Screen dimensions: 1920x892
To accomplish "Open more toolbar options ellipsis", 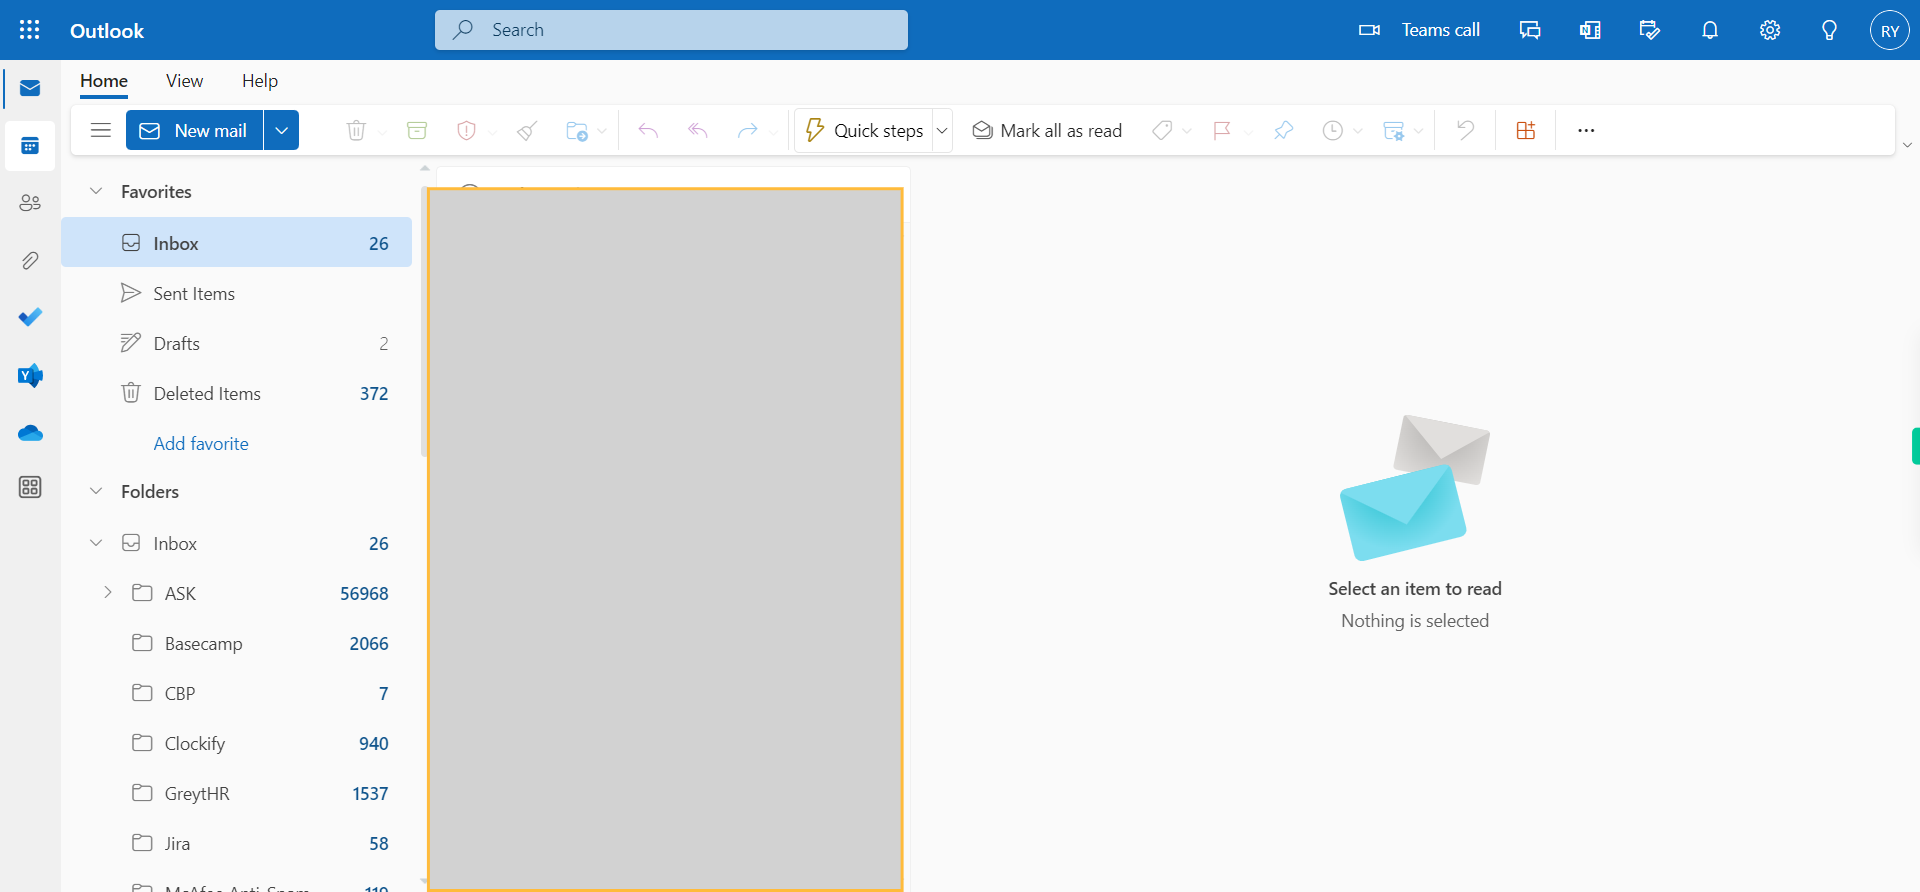I will point(1586,130).
